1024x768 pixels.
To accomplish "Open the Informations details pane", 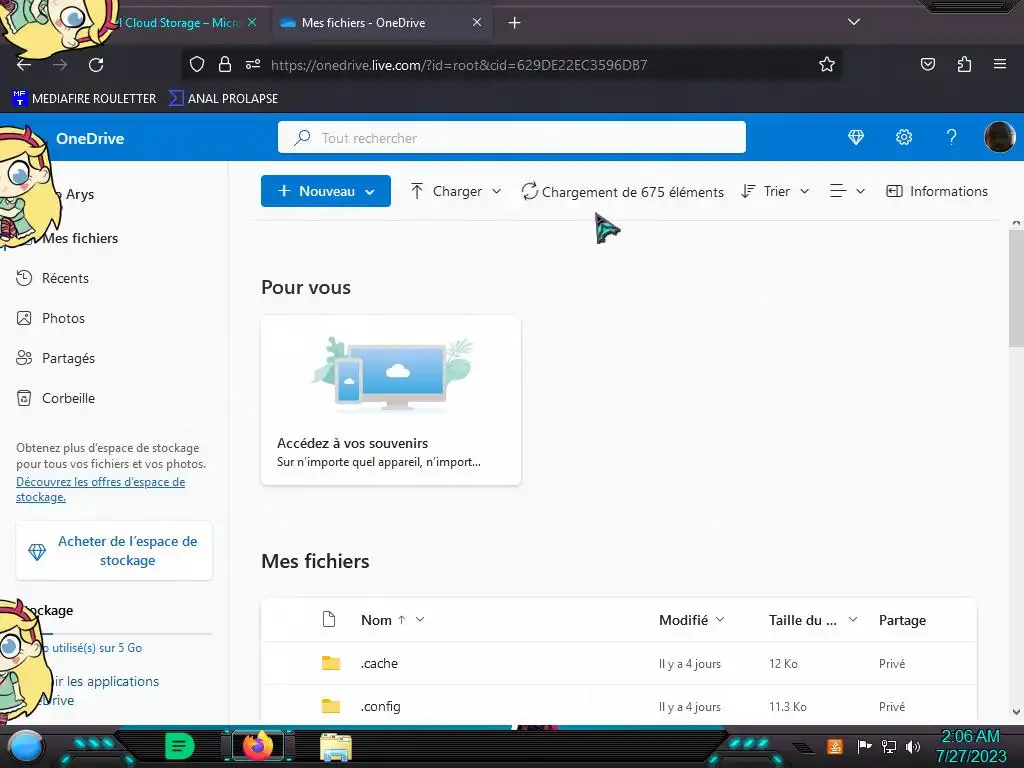I will [x=936, y=191].
